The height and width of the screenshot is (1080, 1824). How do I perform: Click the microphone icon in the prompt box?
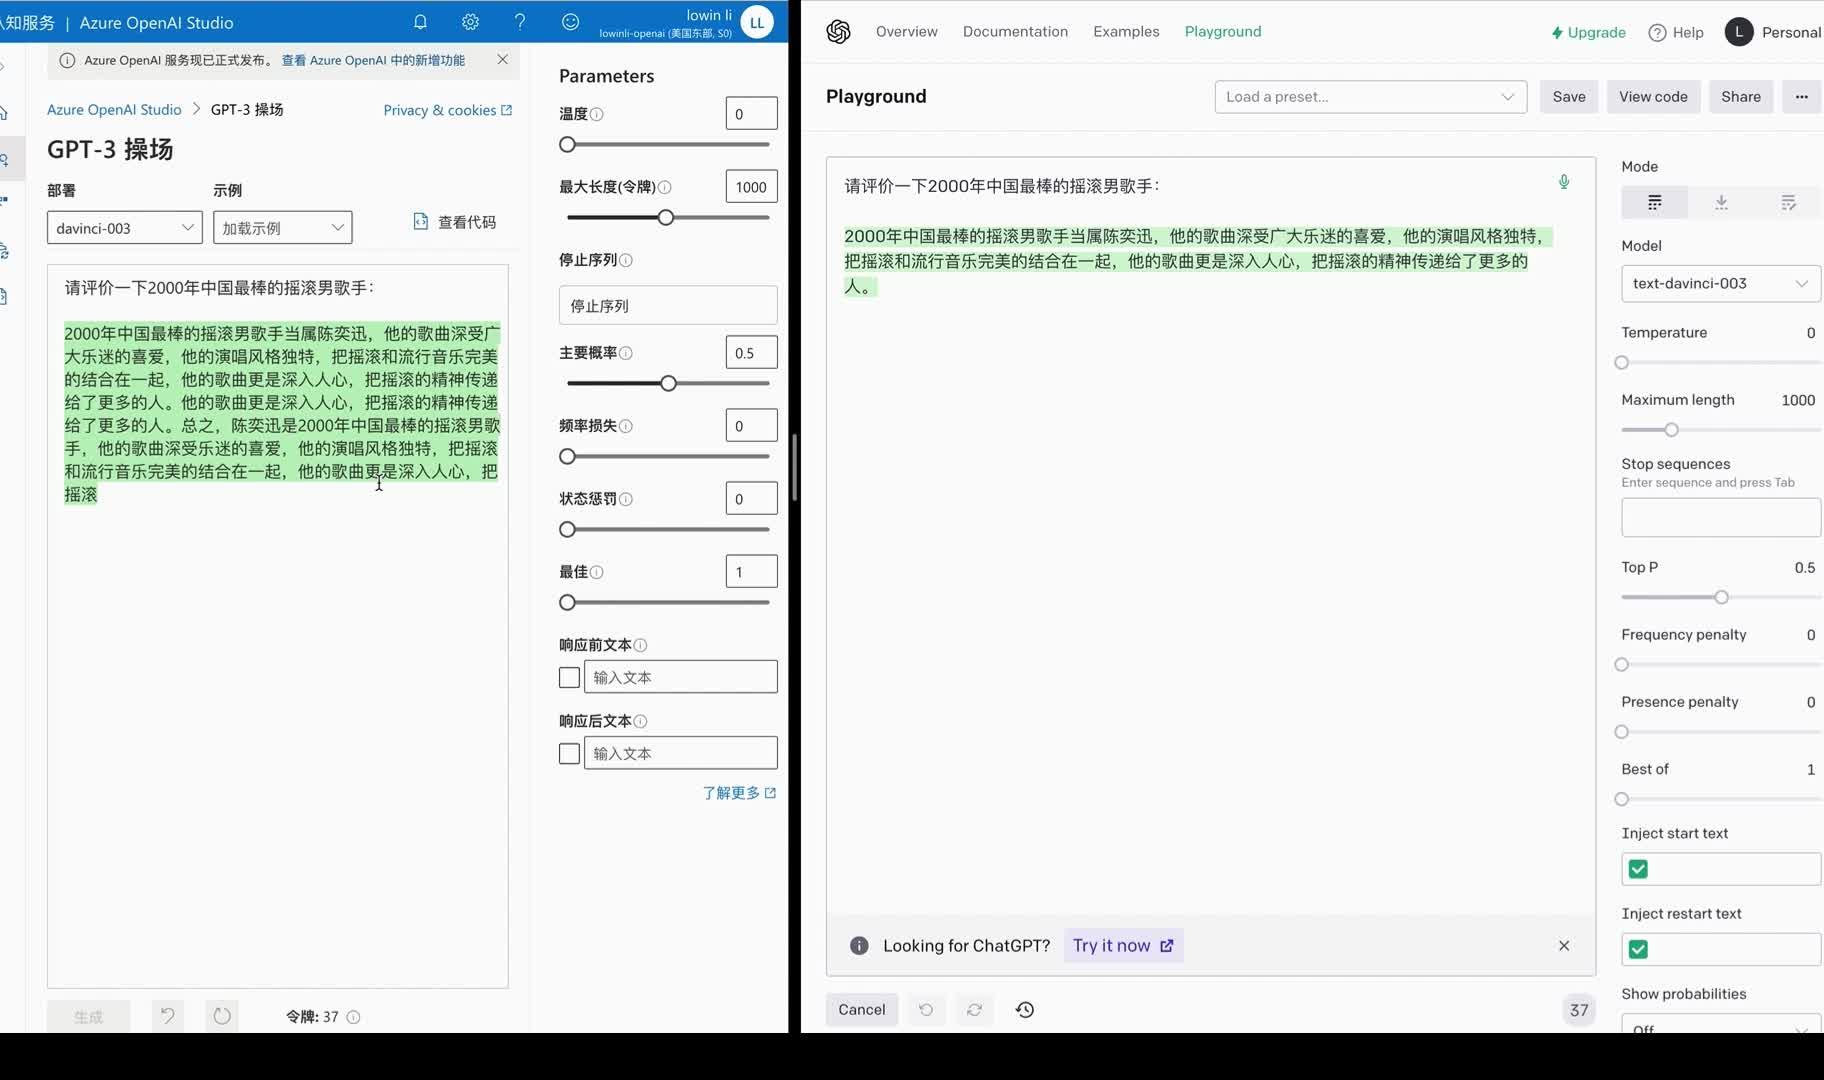point(1564,182)
